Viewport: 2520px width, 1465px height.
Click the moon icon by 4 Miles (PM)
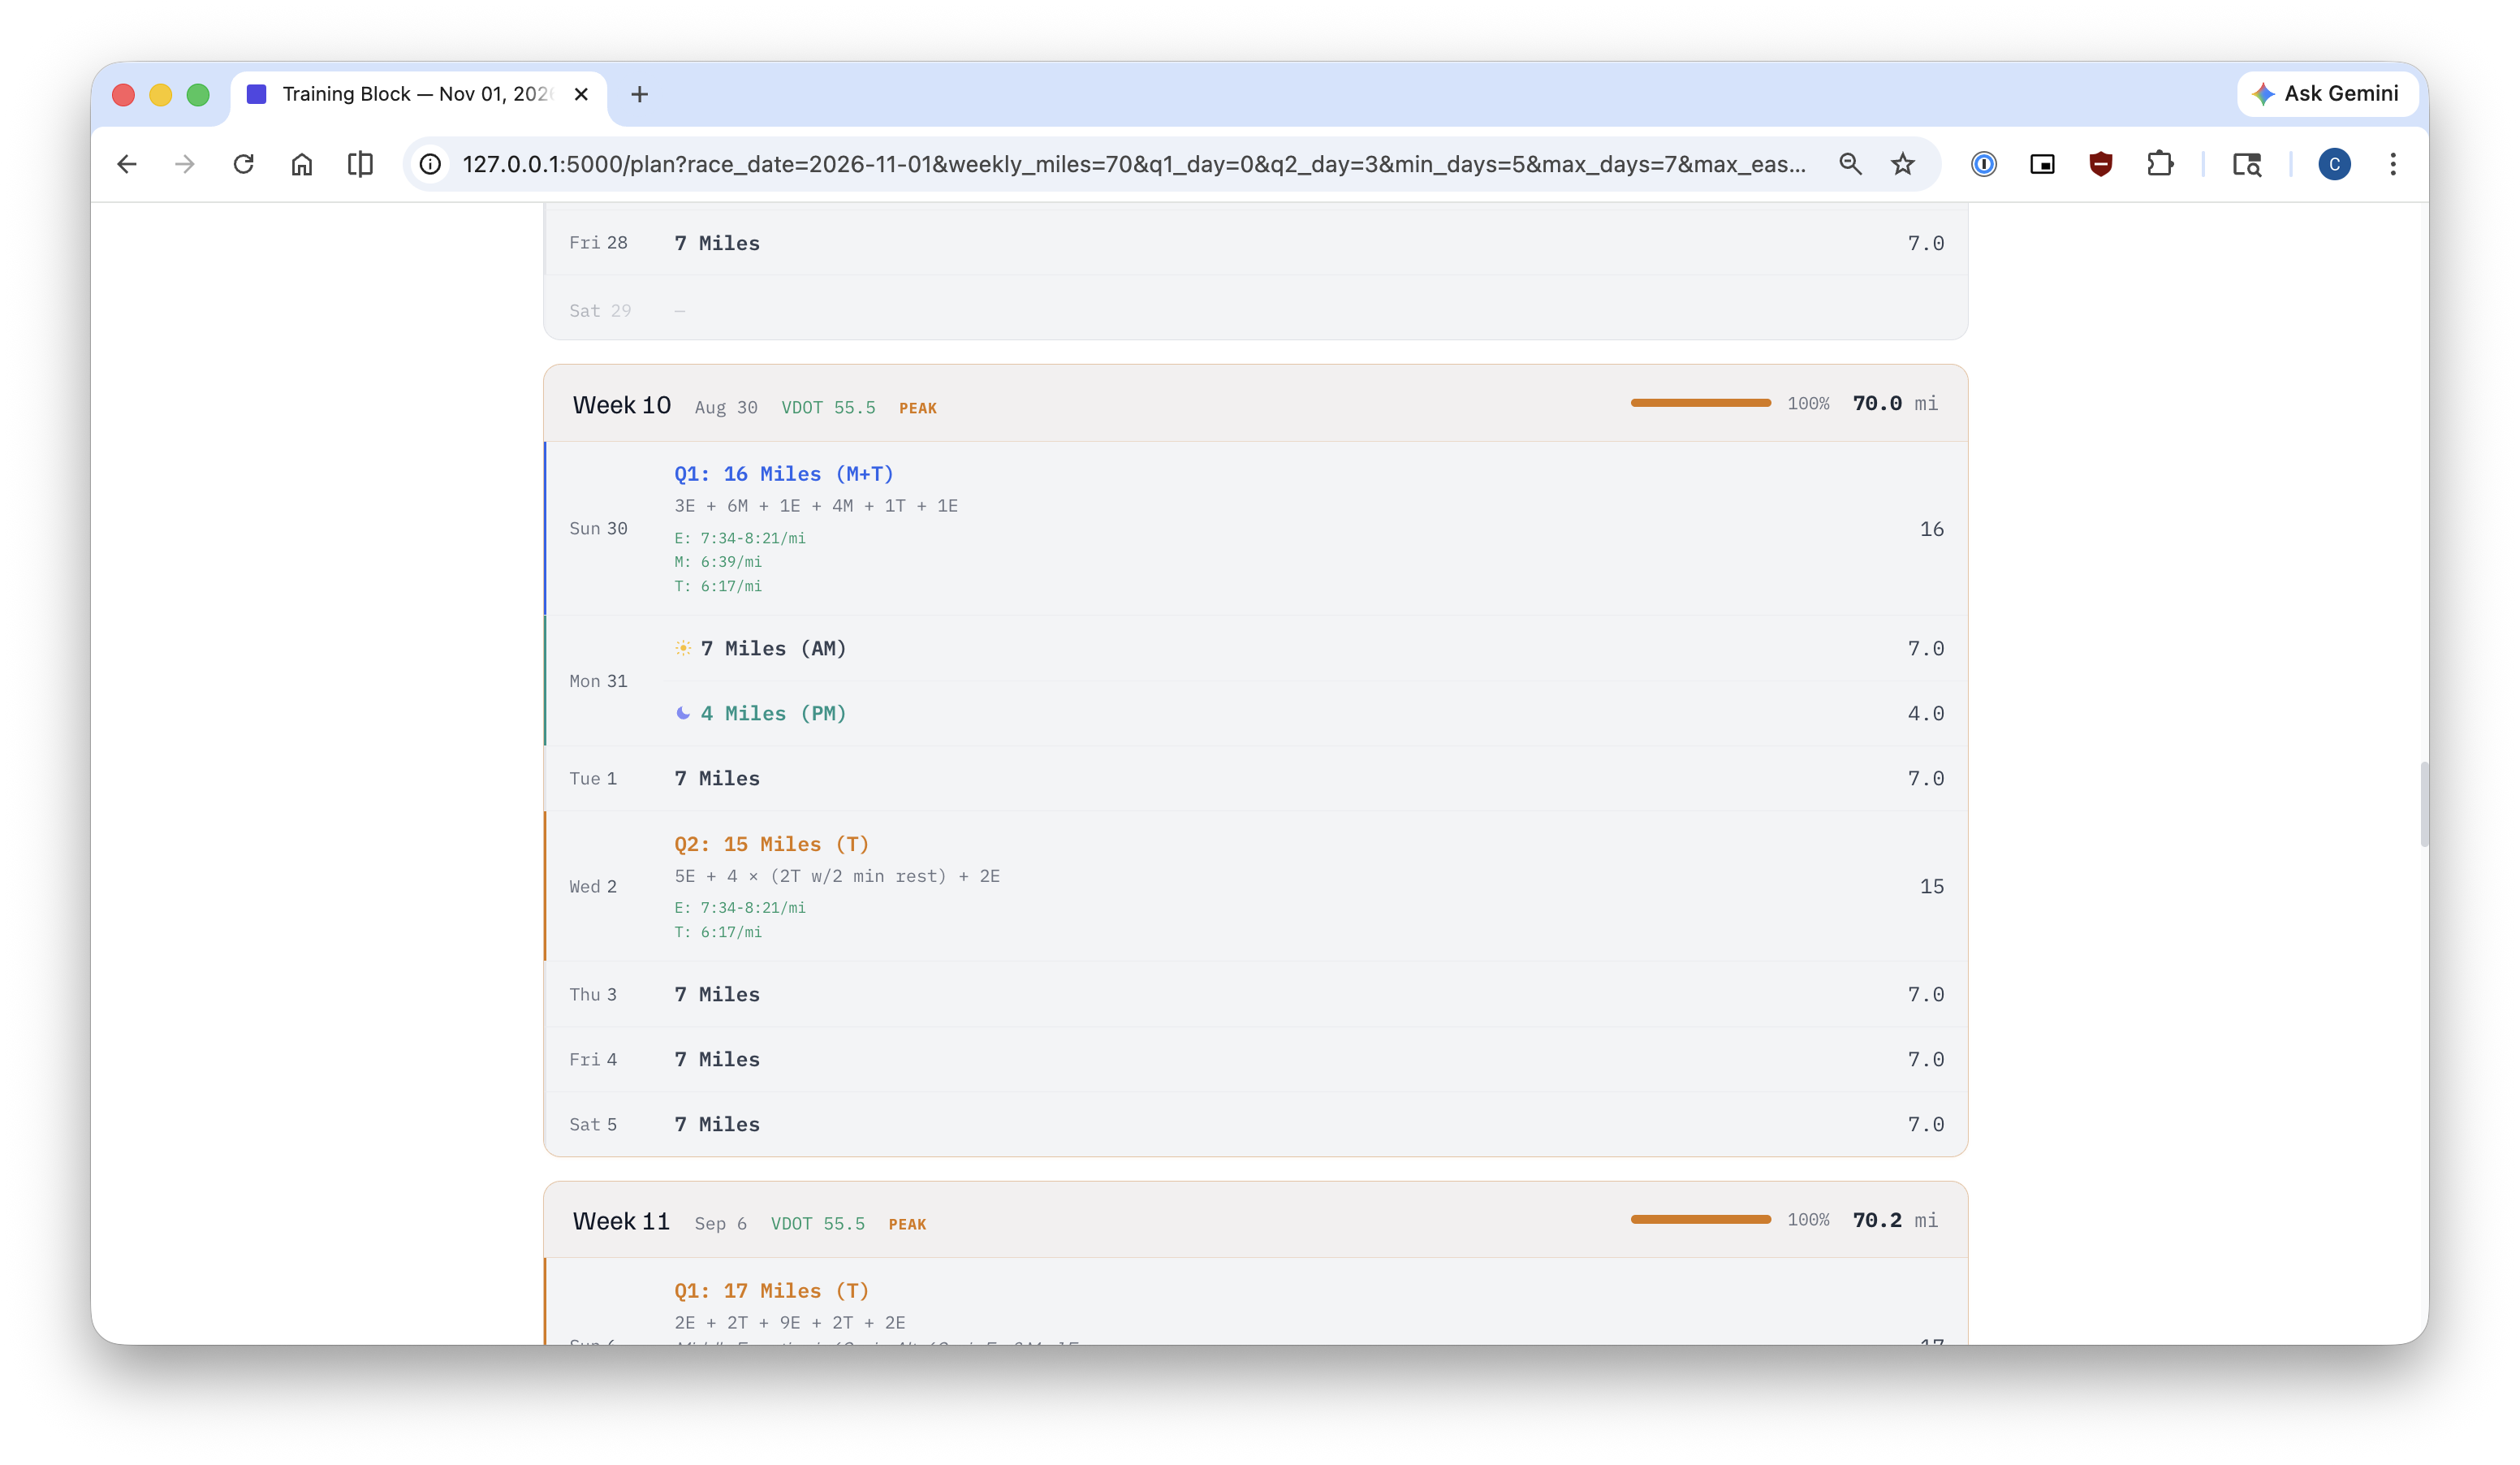tap(683, 713)
